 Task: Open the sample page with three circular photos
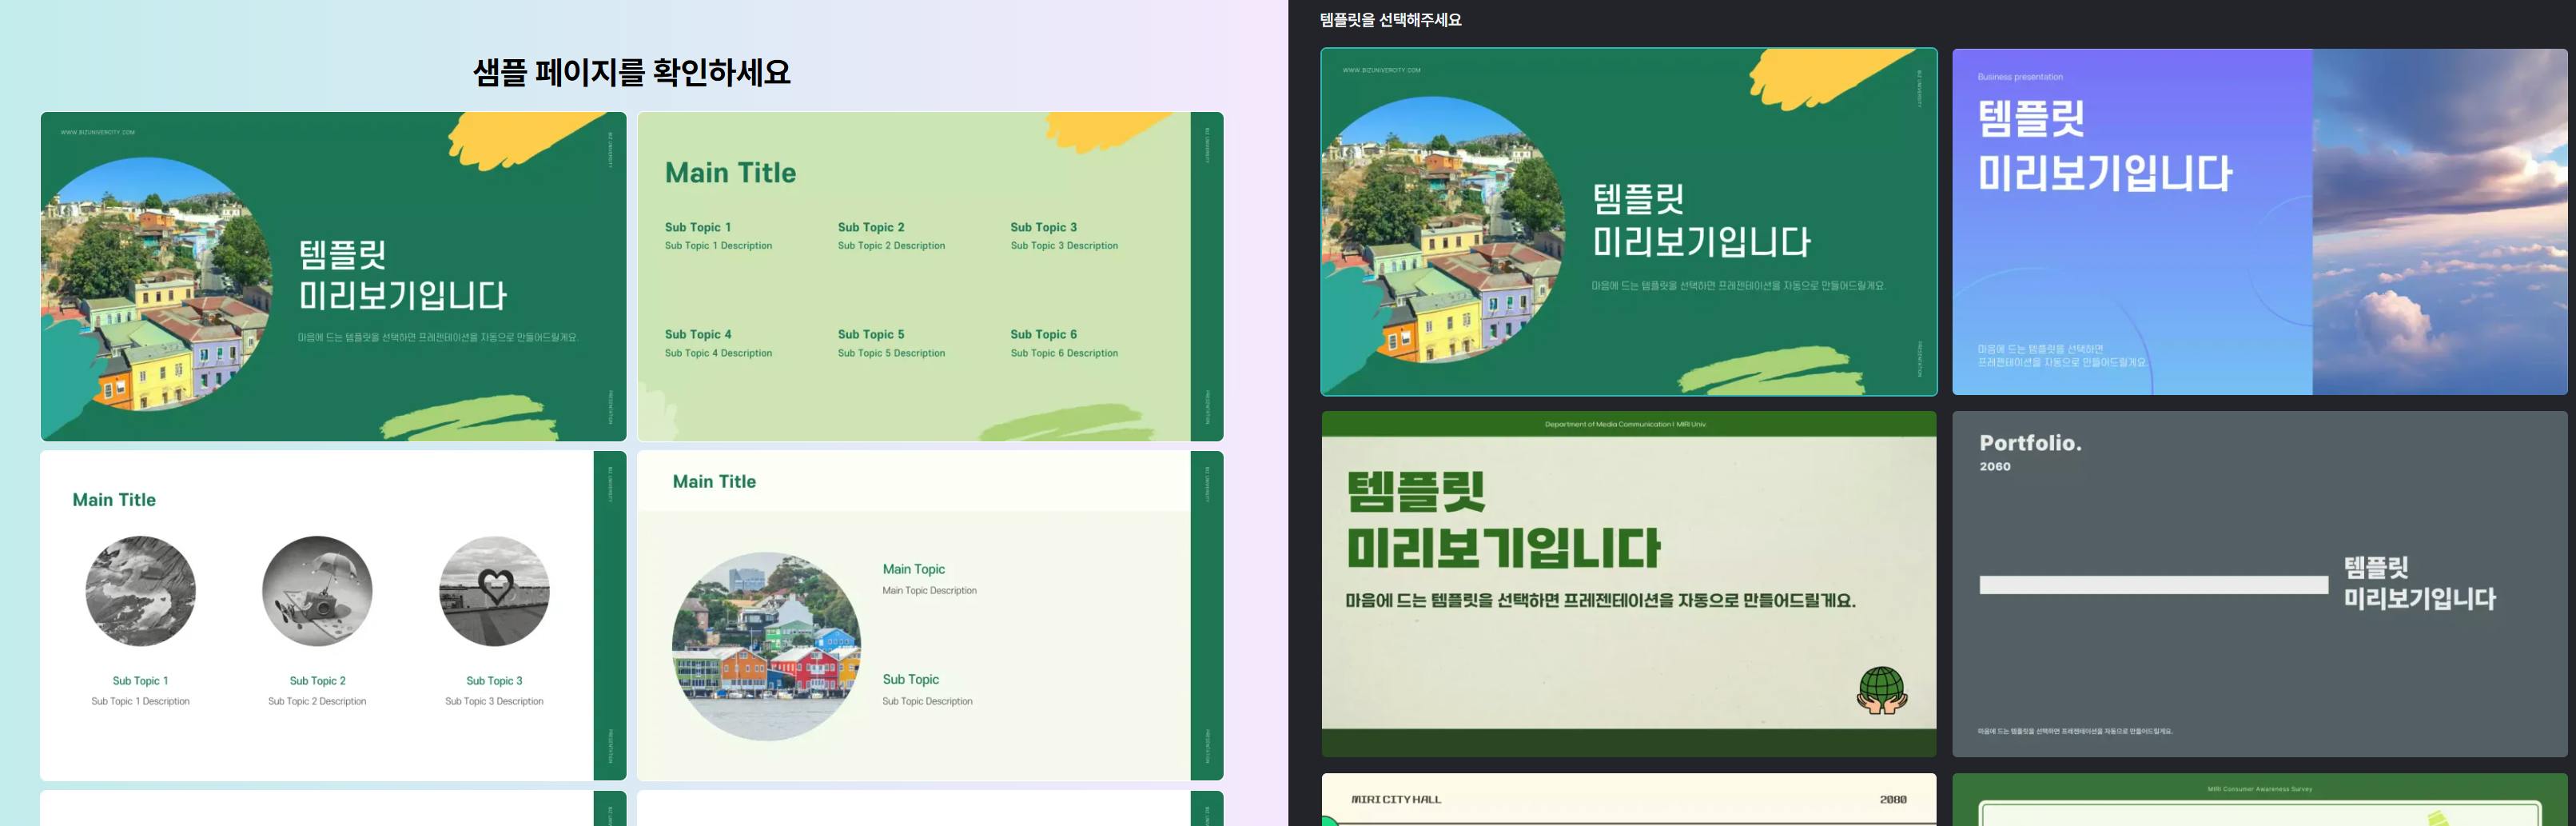click(333, 615)
